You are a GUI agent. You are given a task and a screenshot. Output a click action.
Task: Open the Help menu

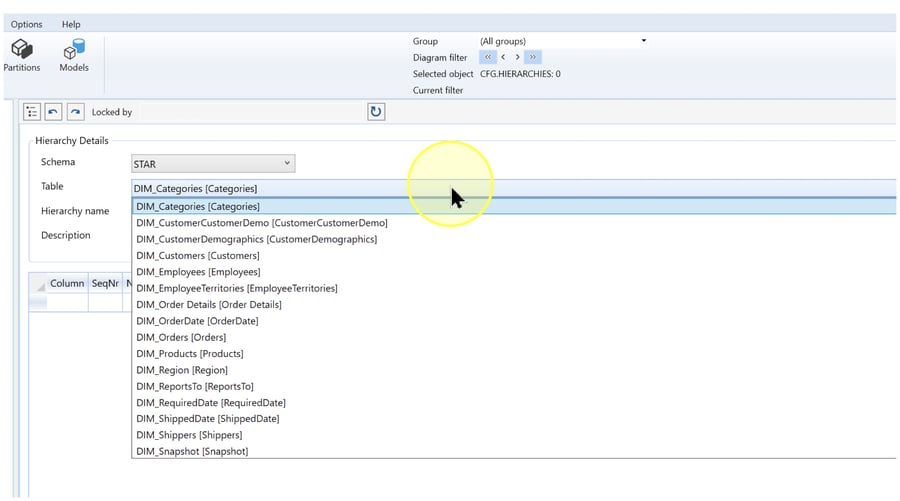click(71, 24)
